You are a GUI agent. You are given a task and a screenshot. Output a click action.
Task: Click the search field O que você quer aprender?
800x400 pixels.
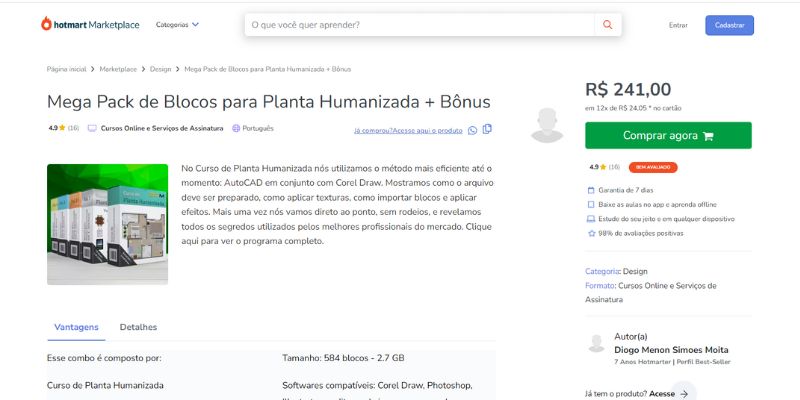[x=419, y=24]
